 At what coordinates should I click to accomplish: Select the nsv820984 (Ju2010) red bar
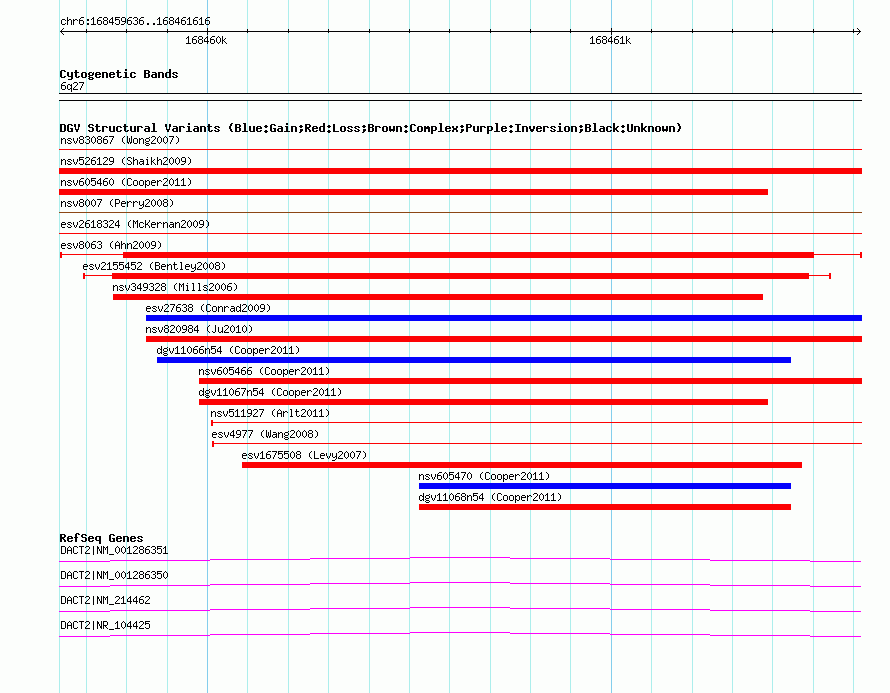pyautogui.click(x=503, y=339)
